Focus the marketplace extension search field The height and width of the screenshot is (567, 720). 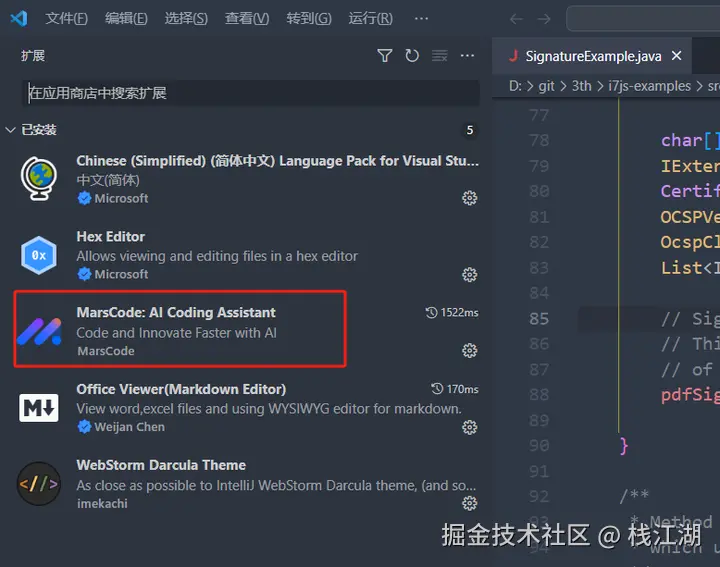coord(251,93)
